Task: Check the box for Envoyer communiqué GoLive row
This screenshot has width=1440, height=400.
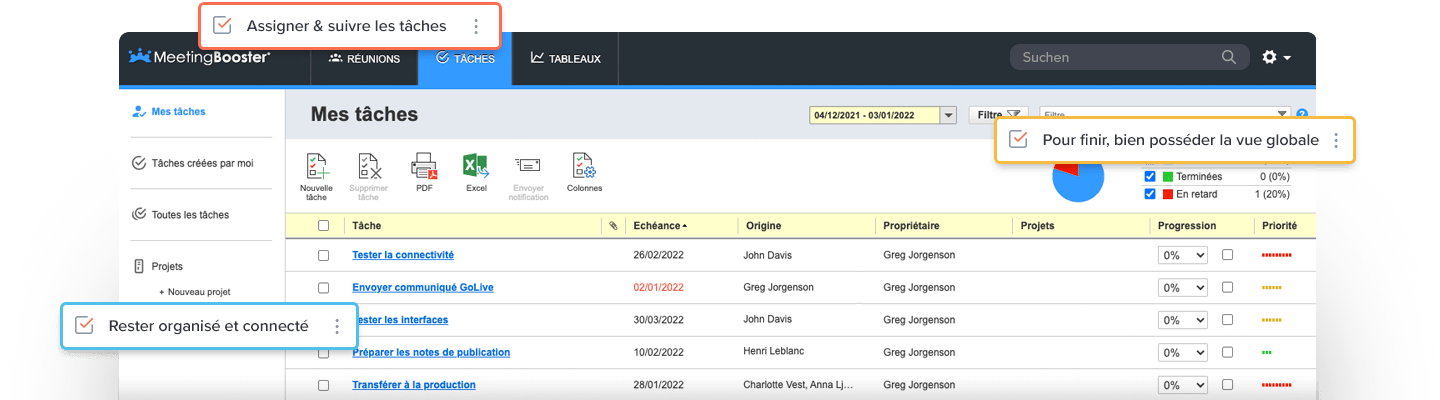Action: click(323, 287)
